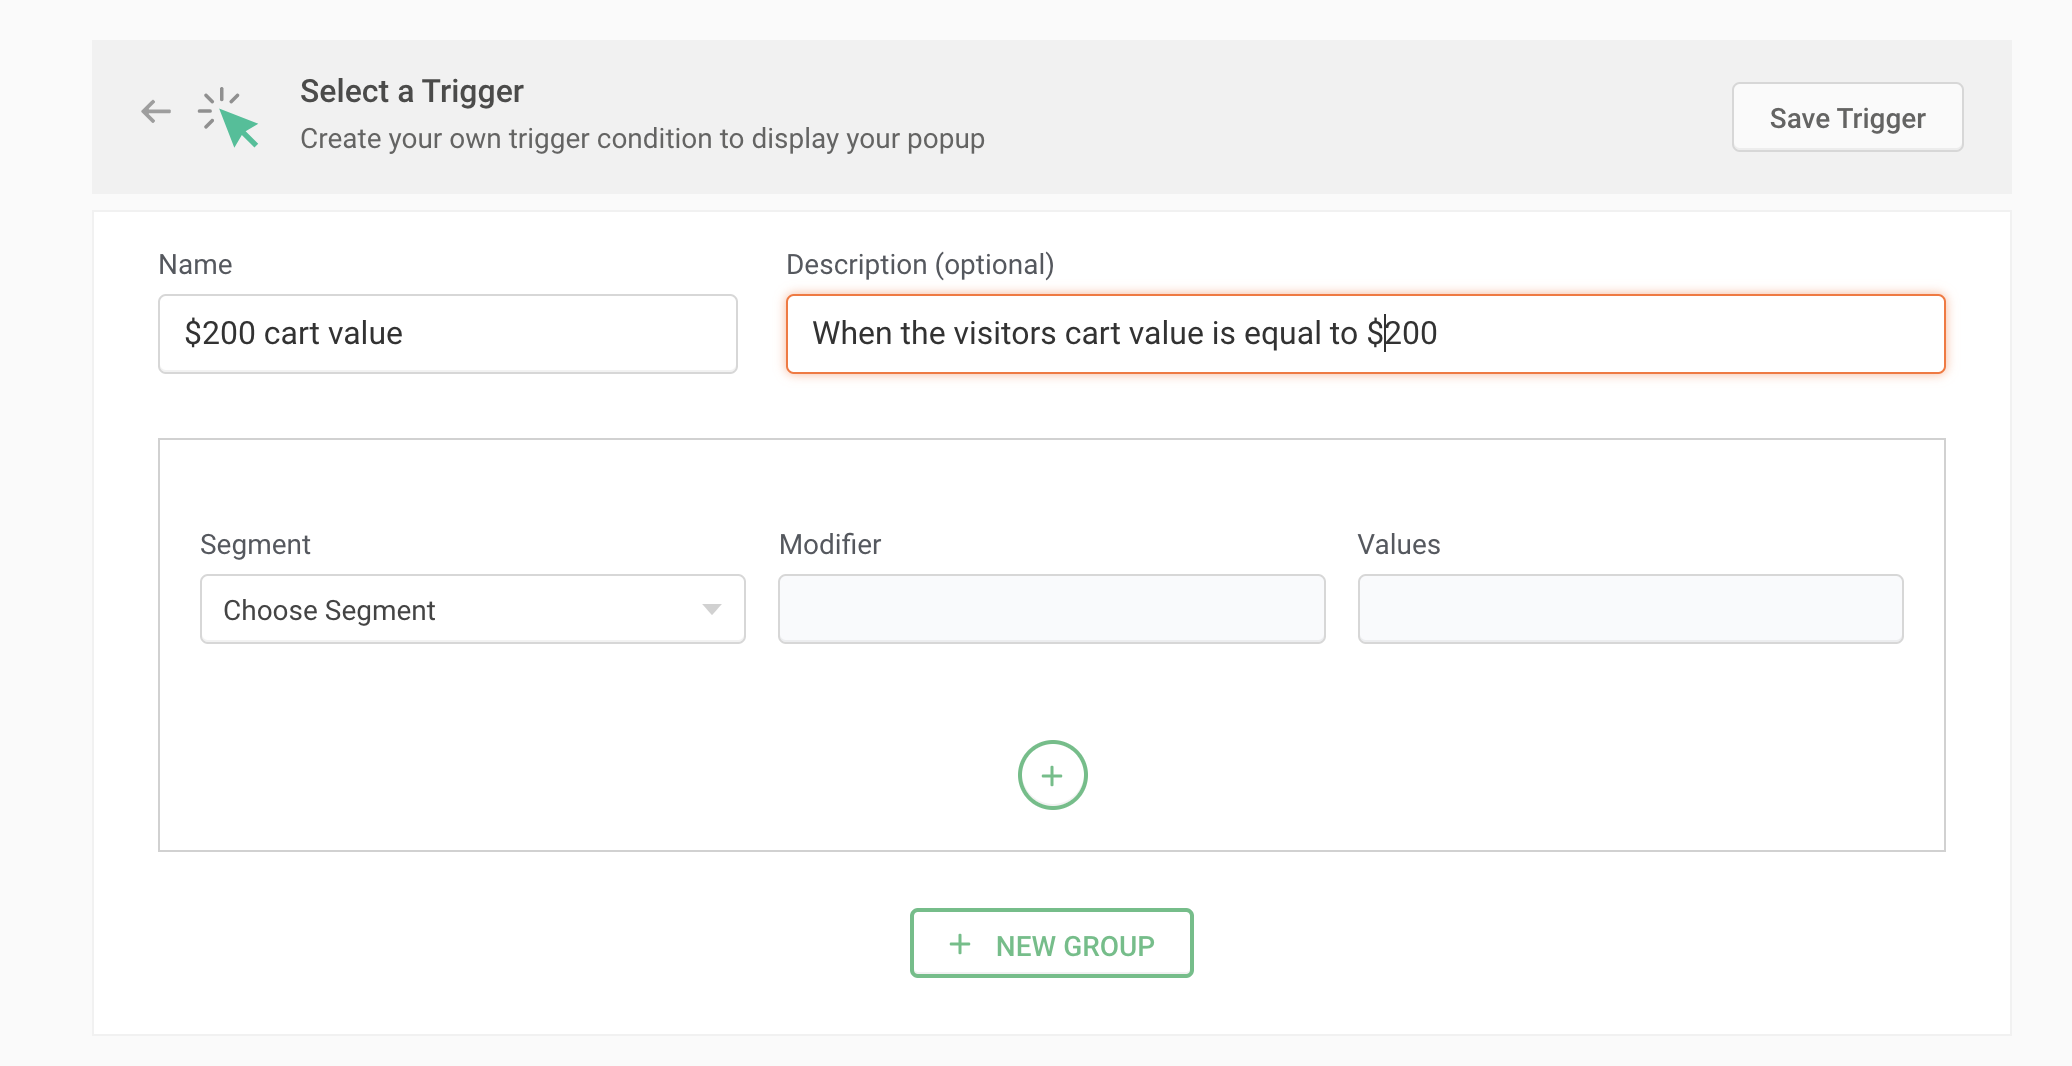Go back using the left arrow icon
Image resolution: width=2072 pixels, height=1066 pixels.
[x=156, y=111]
